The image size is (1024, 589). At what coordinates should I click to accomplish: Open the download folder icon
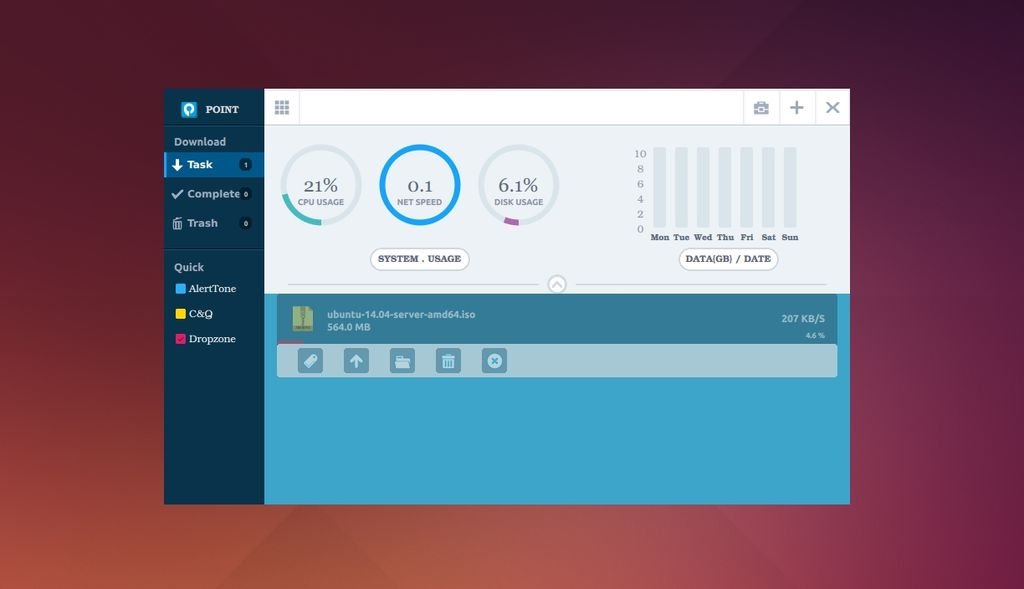[402, 361]
